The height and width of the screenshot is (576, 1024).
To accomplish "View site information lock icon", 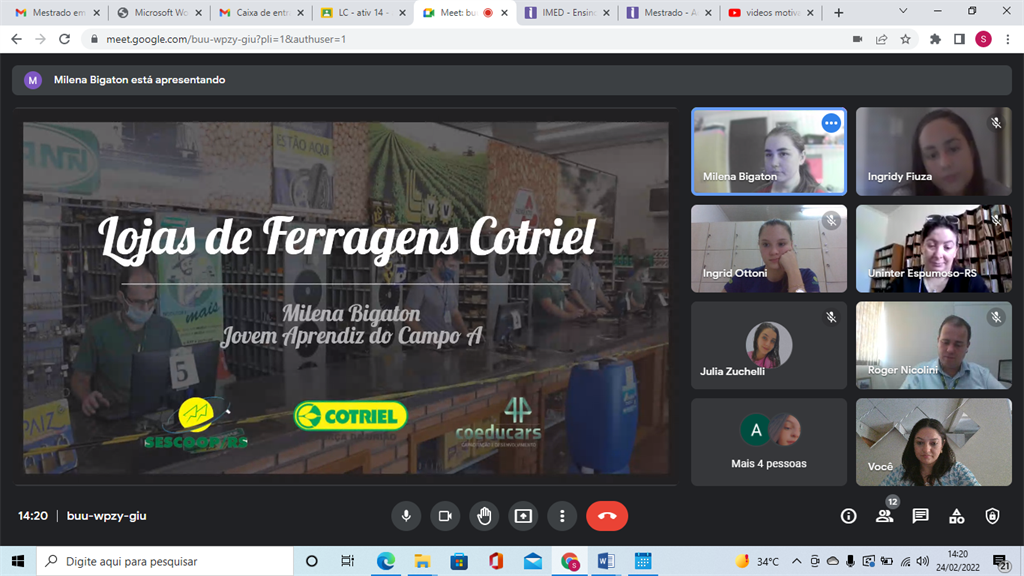I will (x=94, y=39).
